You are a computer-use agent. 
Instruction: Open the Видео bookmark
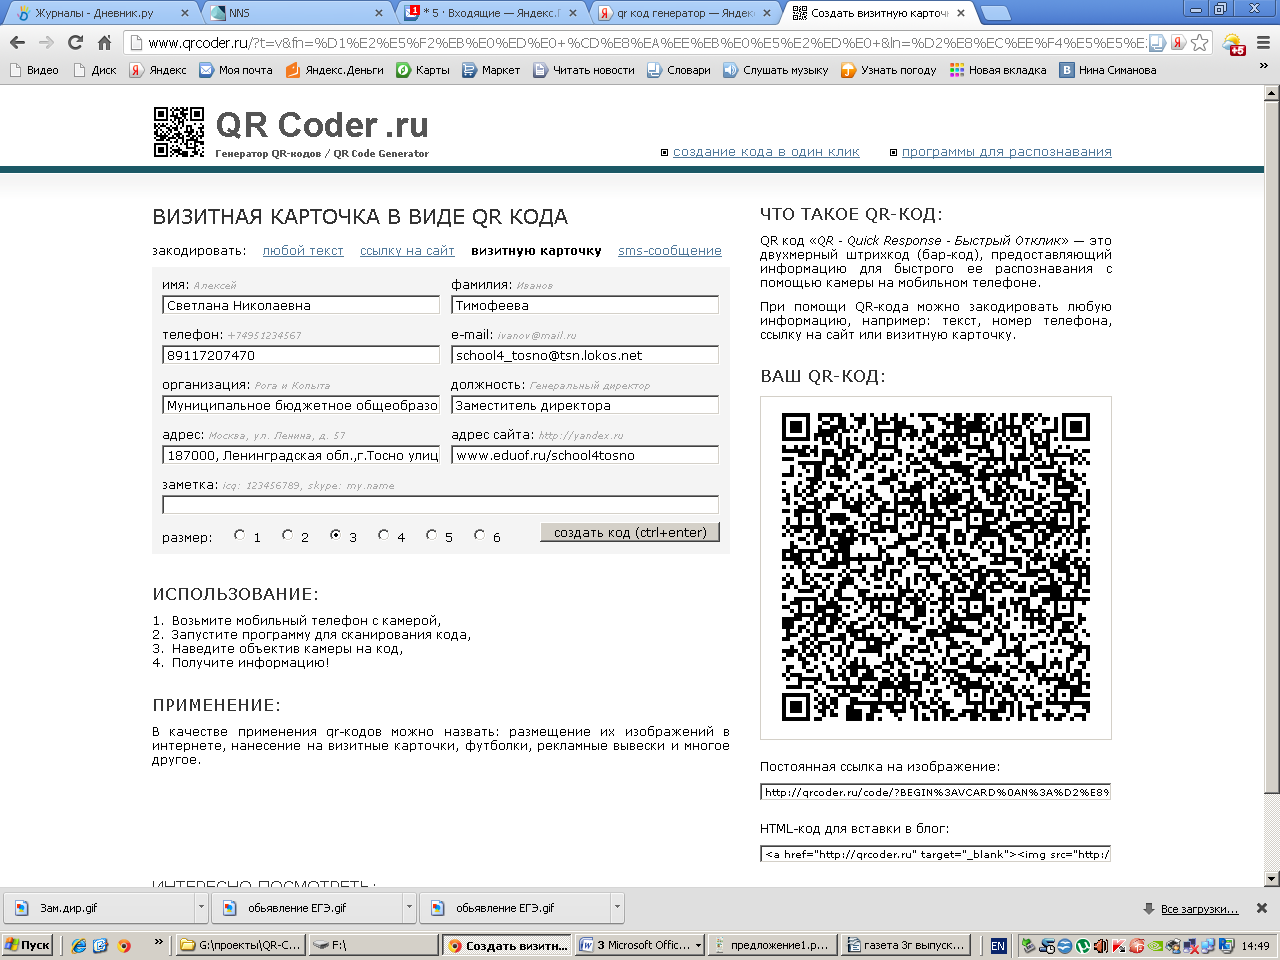(x=34, y=70)
